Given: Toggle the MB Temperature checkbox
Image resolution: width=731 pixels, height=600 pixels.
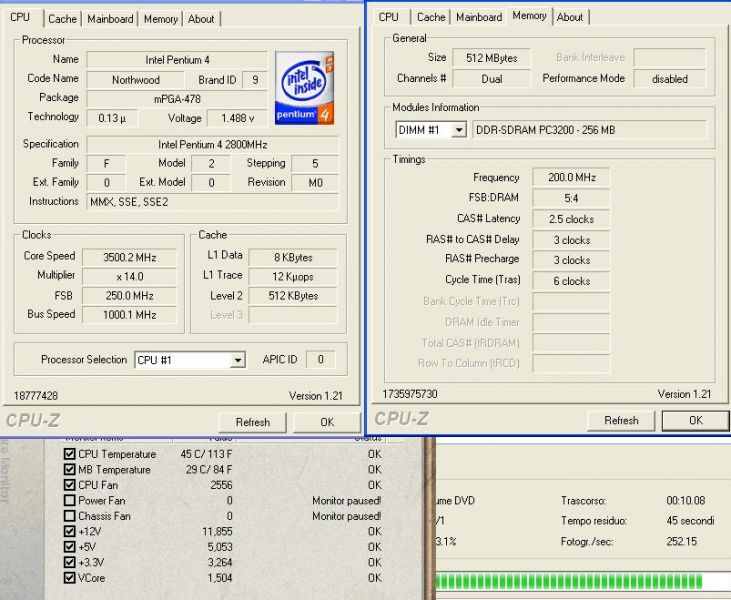Looking at the screenshot, I should [x=69, y=469].
